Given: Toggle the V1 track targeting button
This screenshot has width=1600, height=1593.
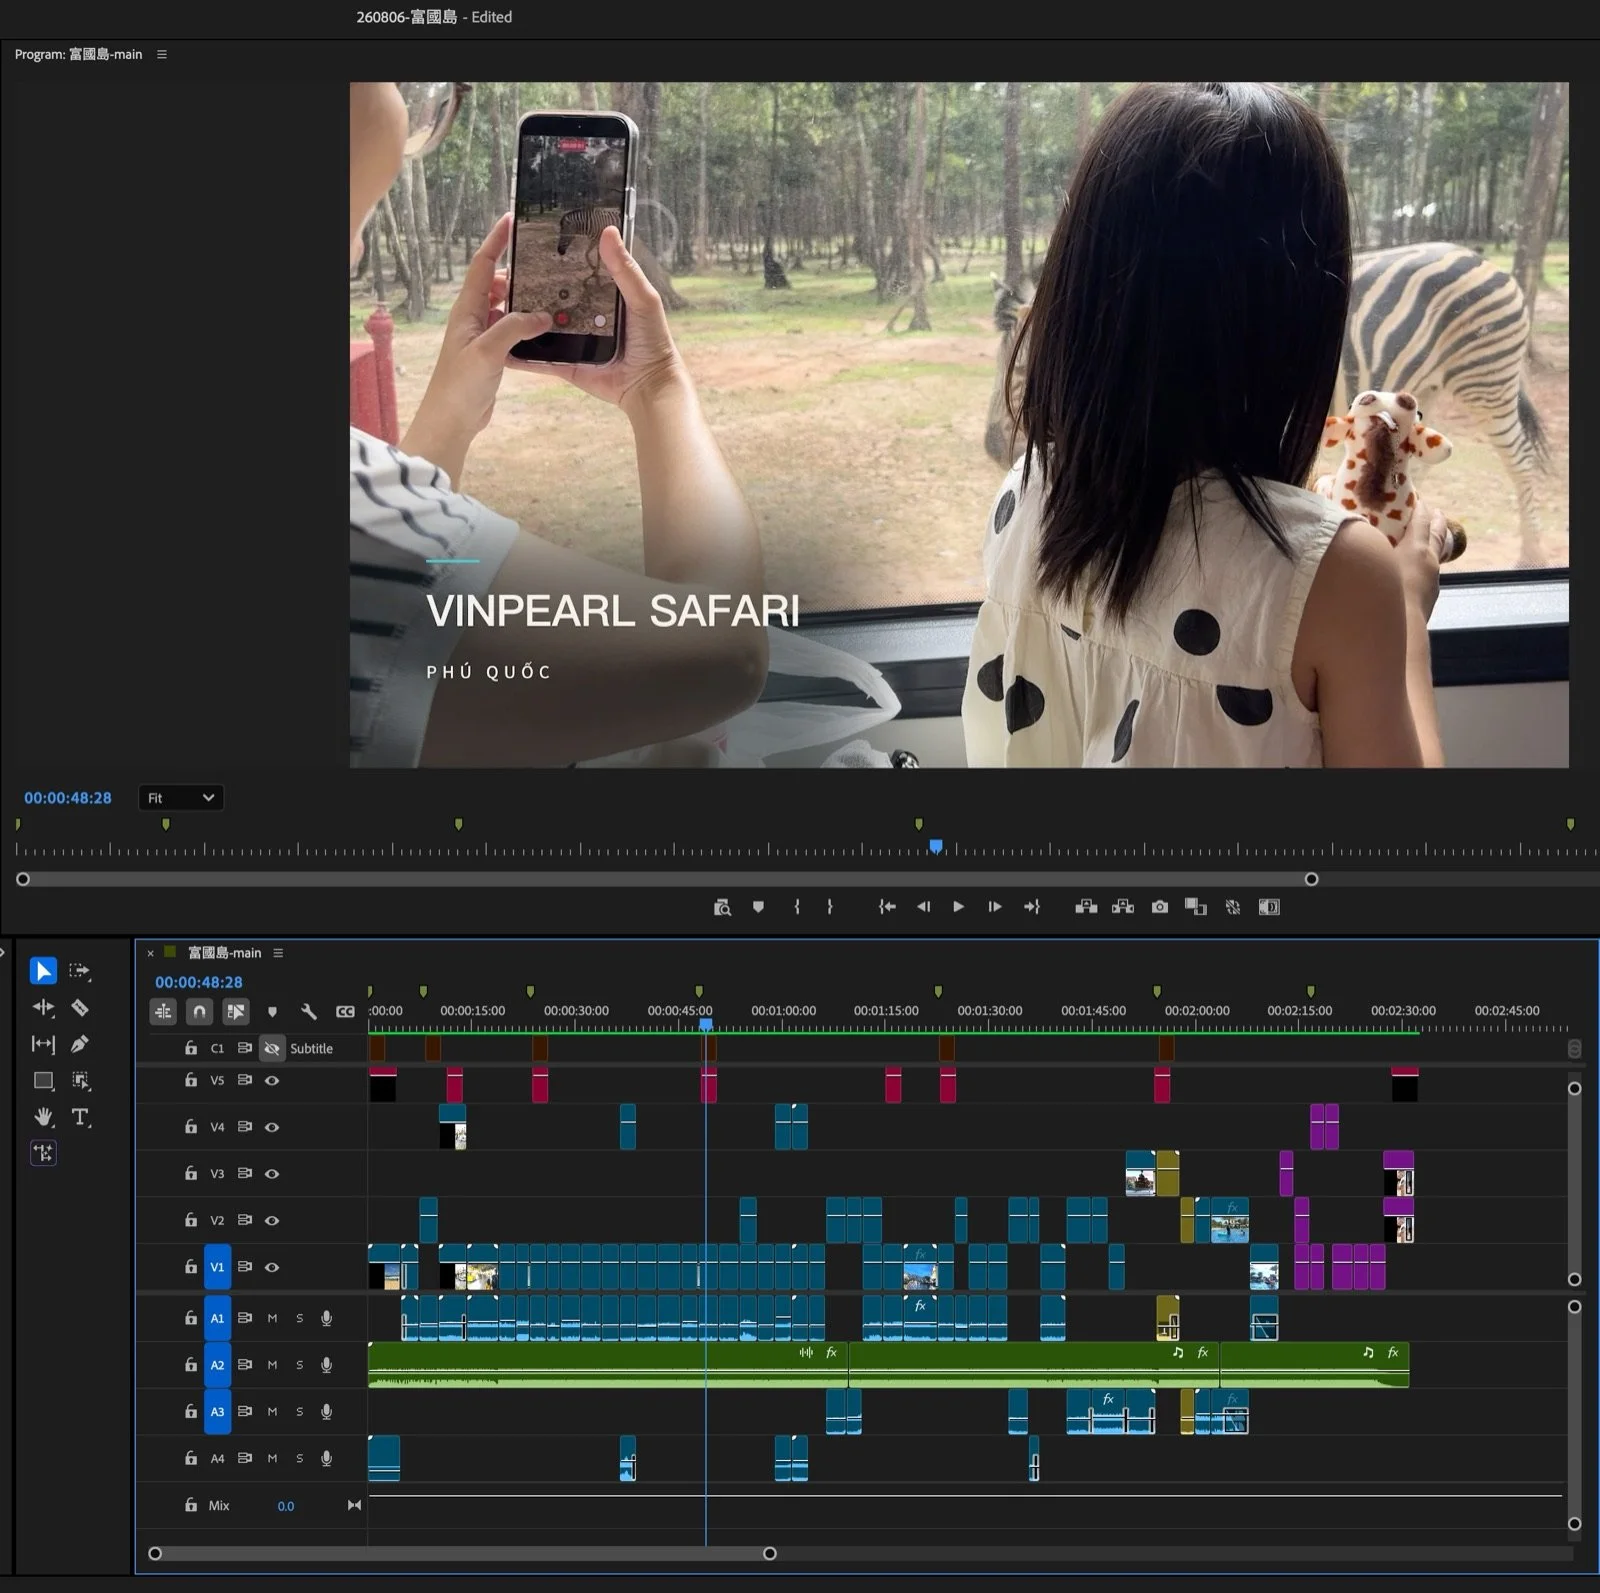Looking at the screenshot, I should (x=217, y=1267).
